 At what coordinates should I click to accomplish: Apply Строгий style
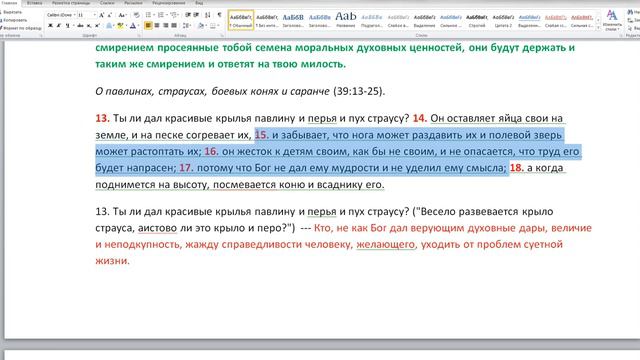pyautogui.click(x=477, y=20)
